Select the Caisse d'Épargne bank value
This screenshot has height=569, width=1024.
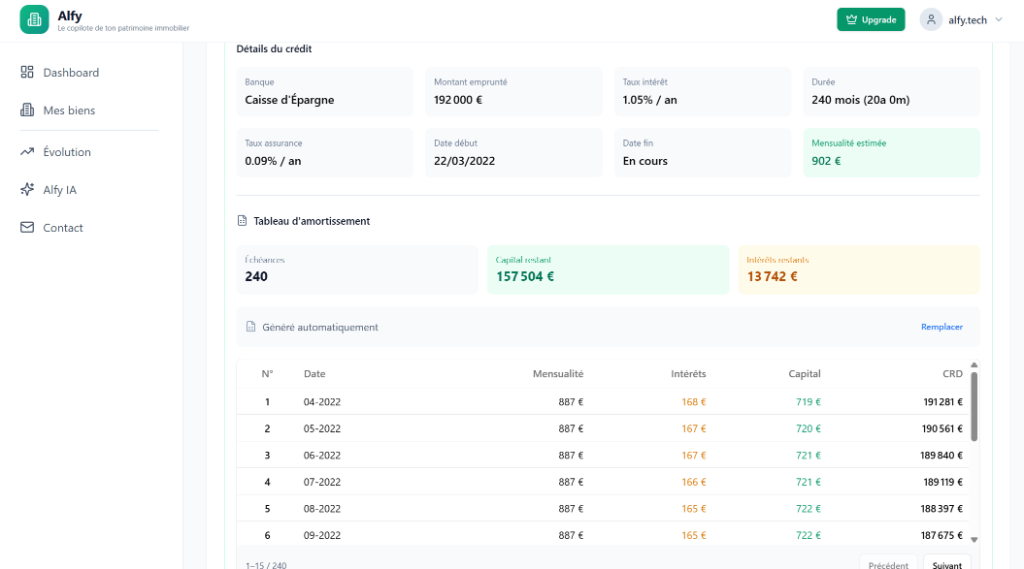pos(289,100)
